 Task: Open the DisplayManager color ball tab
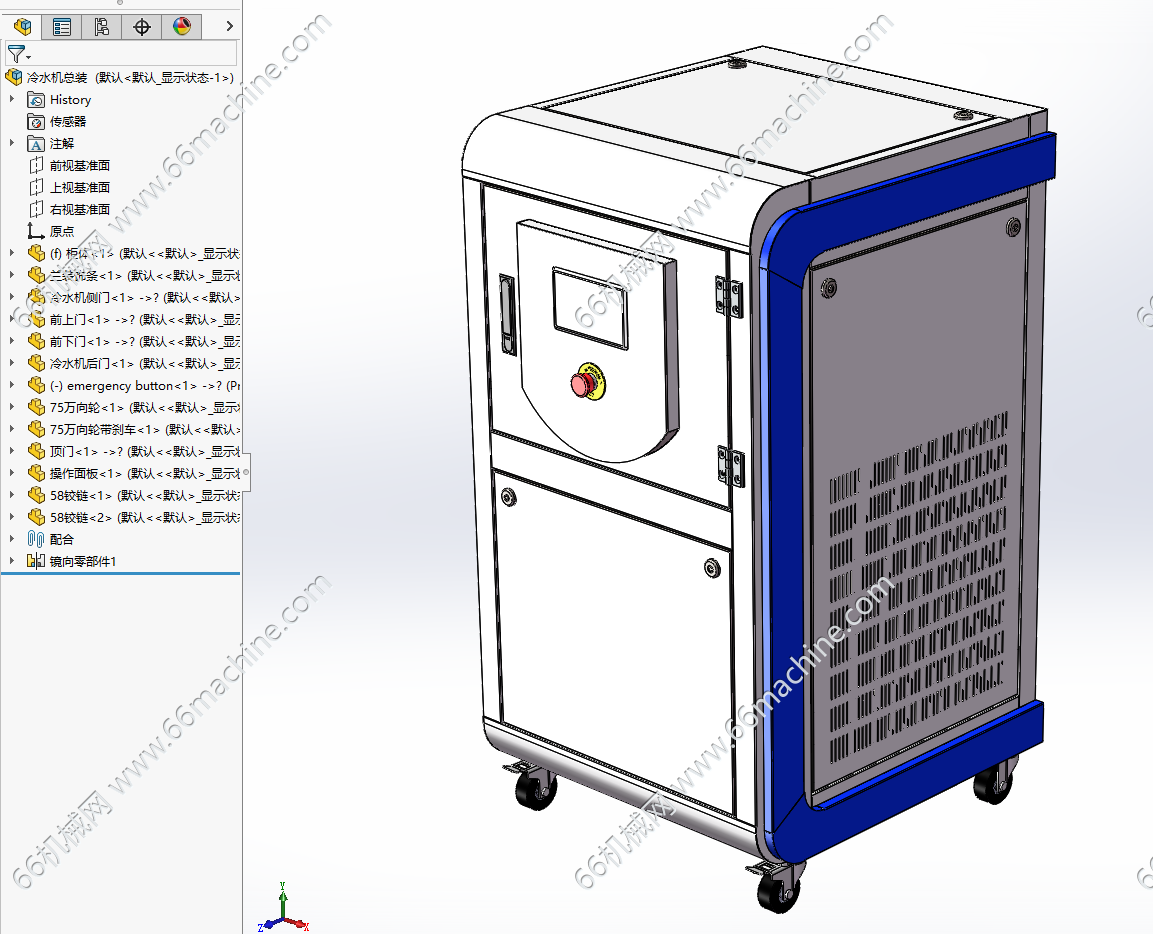click(x=182, y=27)
